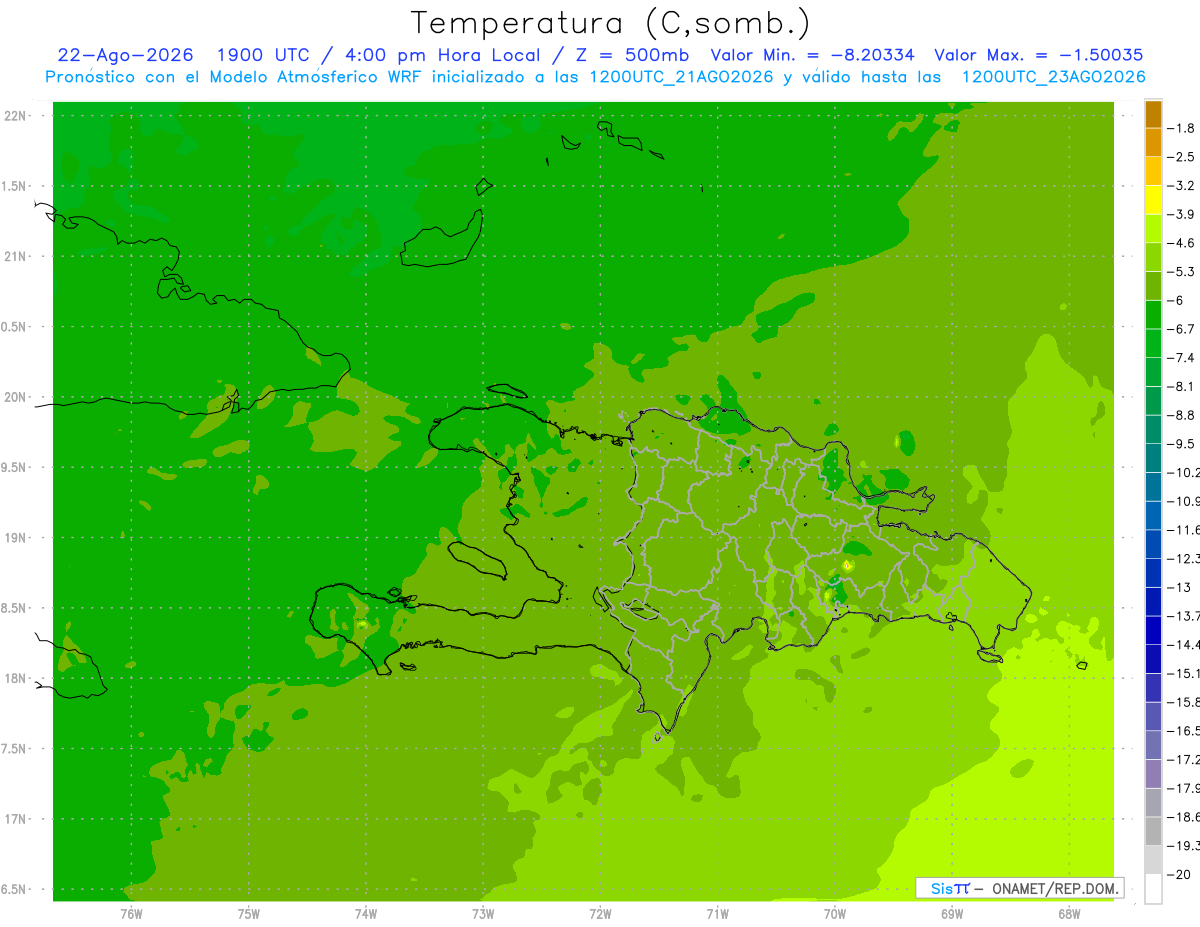This screenshot has width=1200, height=927.
Task: Click the "76W" longitude label
Action: (x=131, y=913)
